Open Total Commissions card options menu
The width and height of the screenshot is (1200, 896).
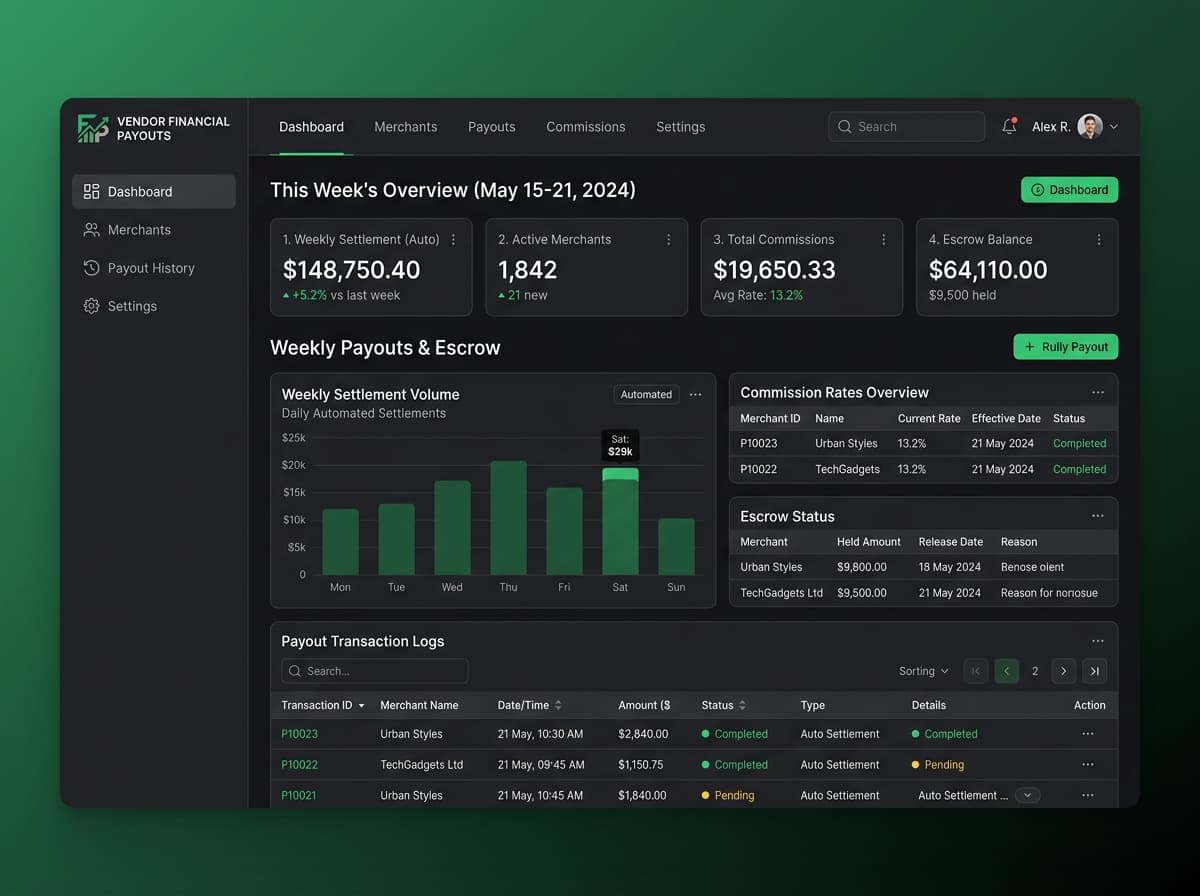click(x=884, y=240)
